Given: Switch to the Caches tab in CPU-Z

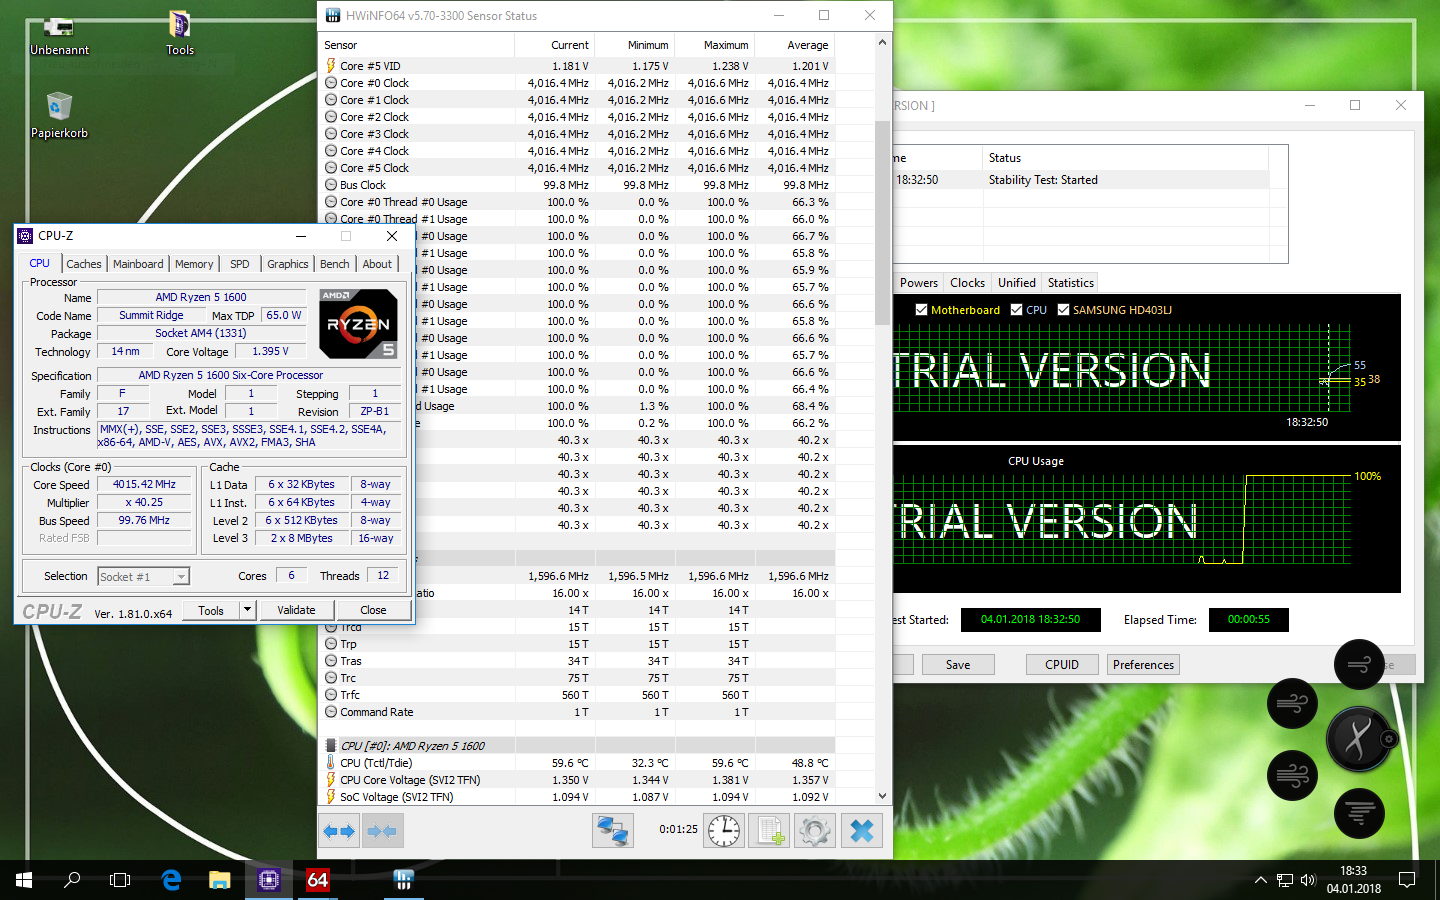Looking at the screenshot, I should (x=84, y=264).
